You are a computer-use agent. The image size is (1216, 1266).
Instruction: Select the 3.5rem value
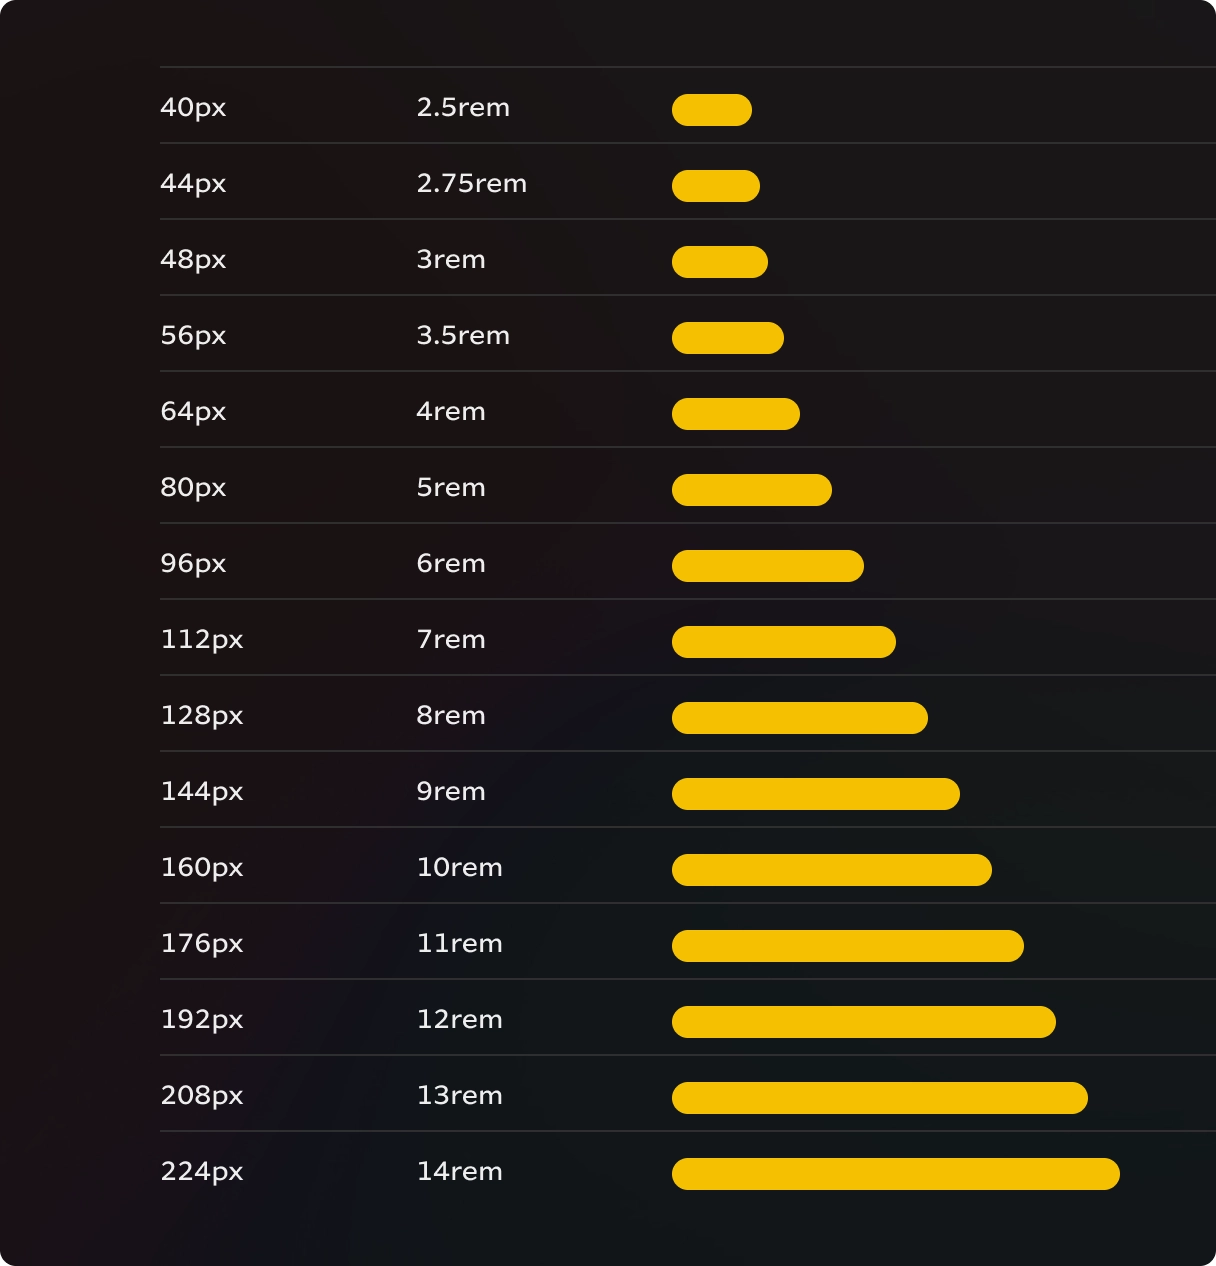pyautogui.click(x=463, y=335)
